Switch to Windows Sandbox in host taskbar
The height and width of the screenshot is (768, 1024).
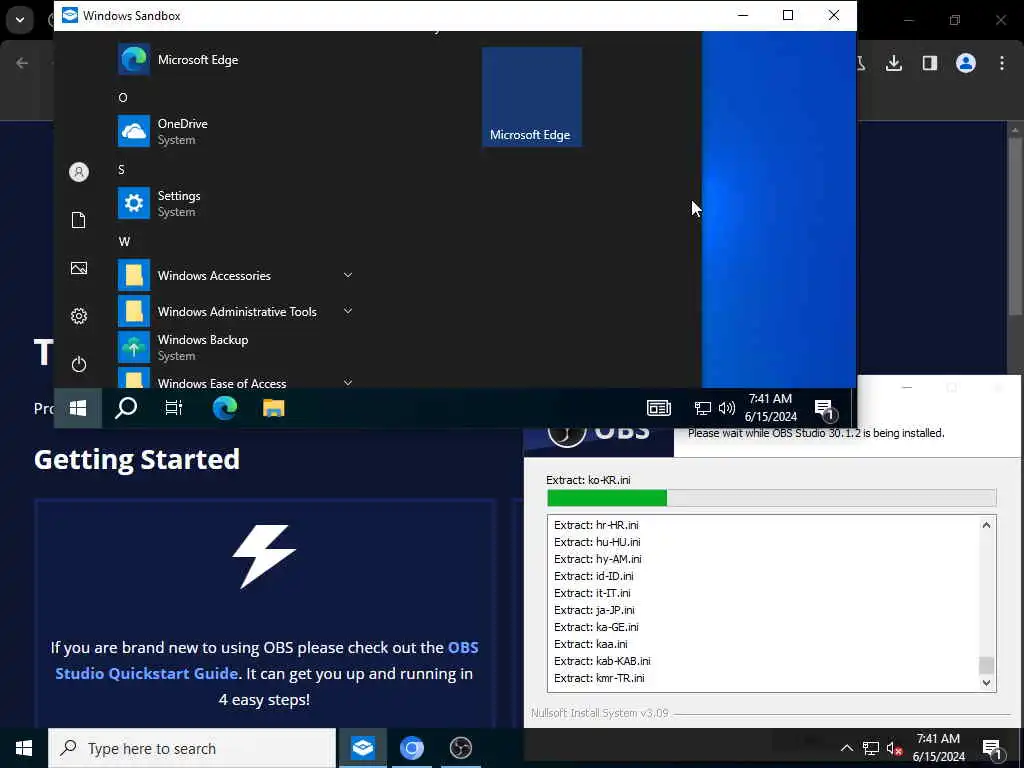point(362,748)
